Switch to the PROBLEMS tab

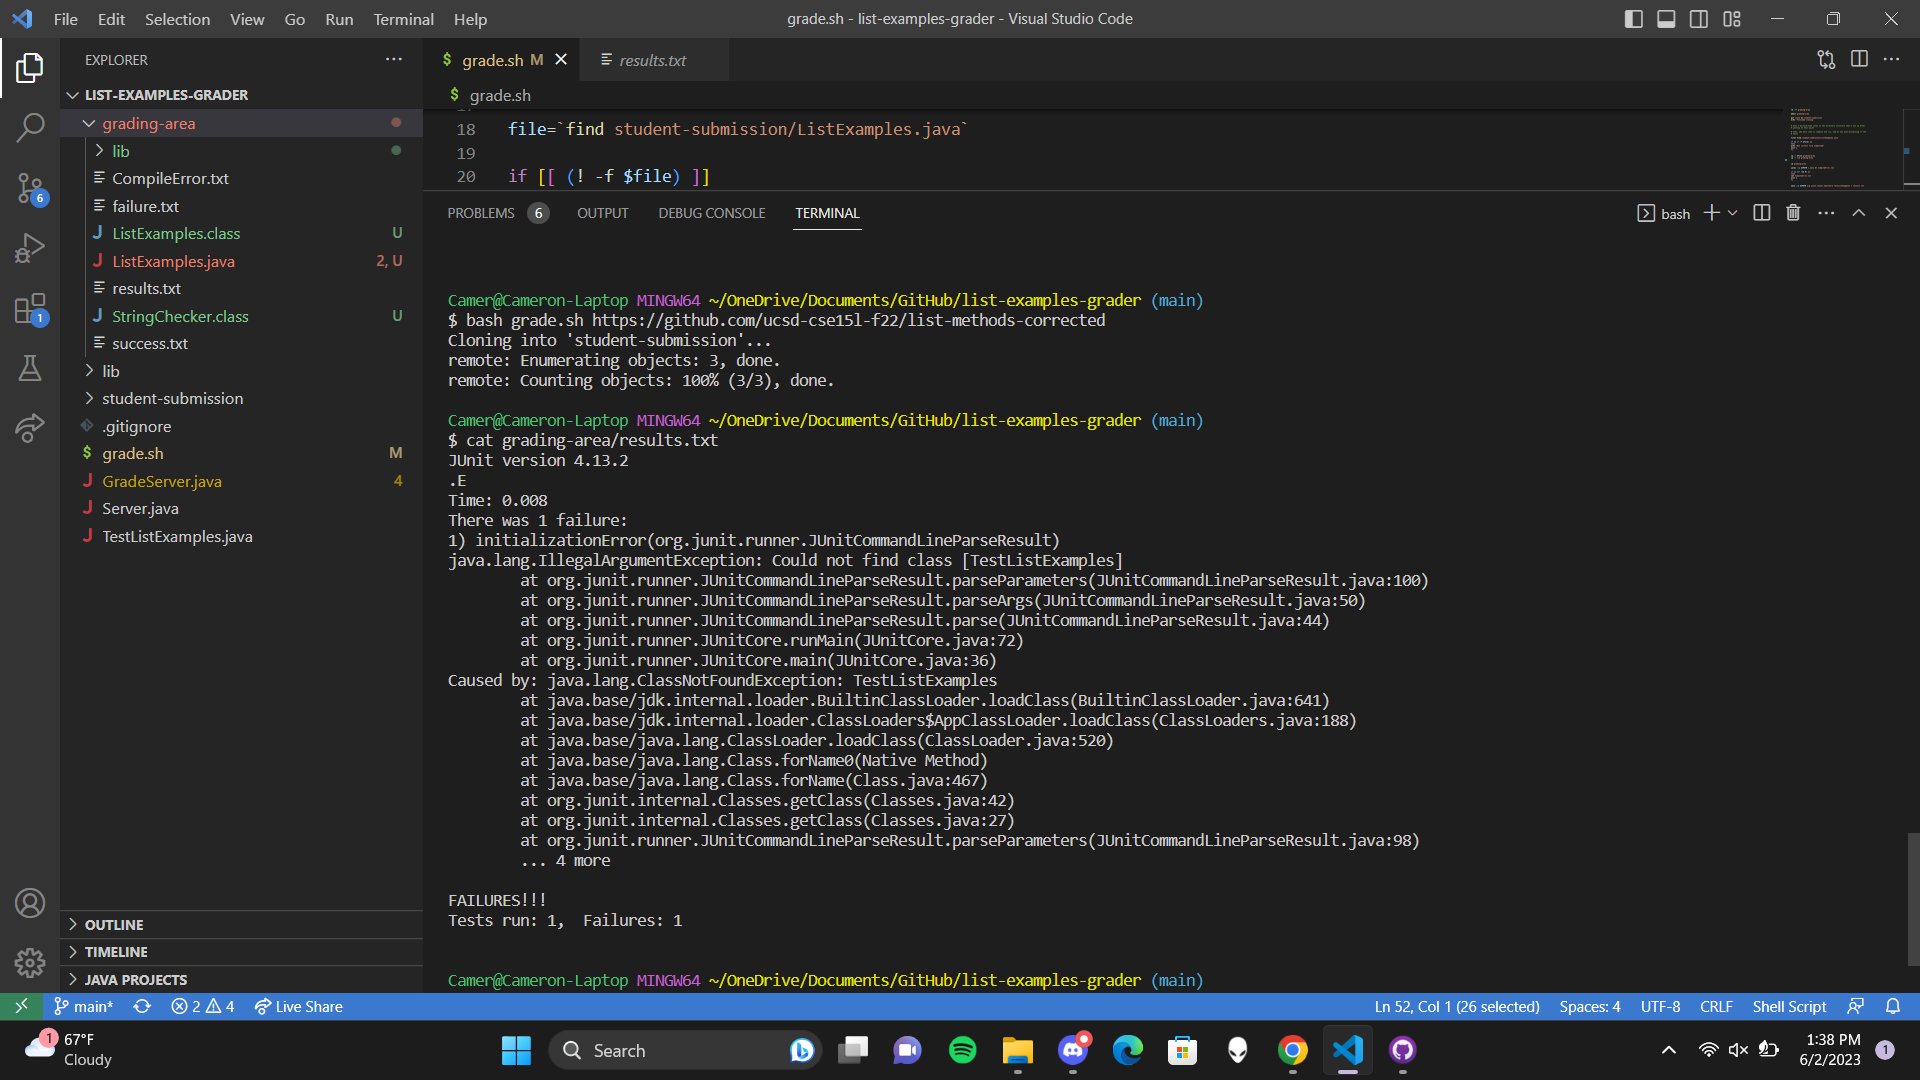tap(481, 213)
